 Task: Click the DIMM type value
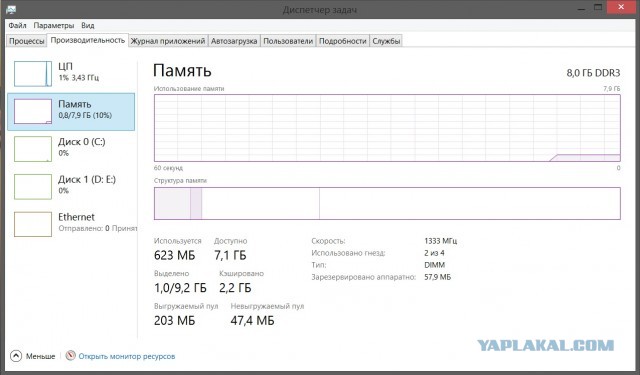[434, 265]
